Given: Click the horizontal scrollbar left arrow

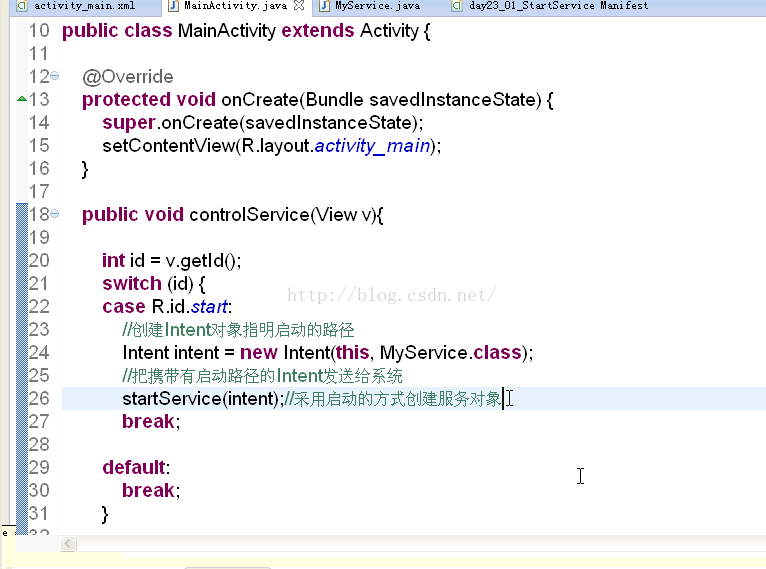Looking at the screenshot, I should point(68,543).
